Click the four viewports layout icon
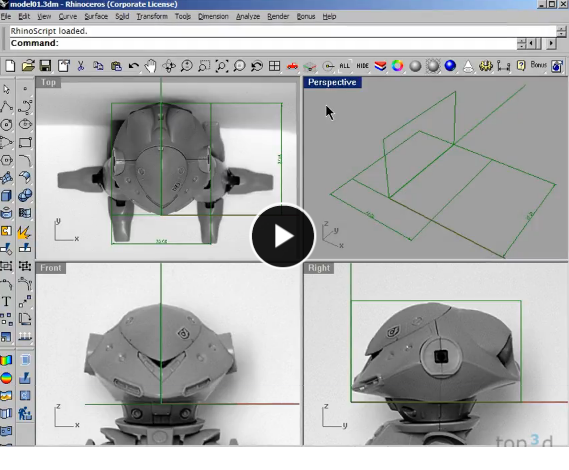Screen dimensions: 569x470 (x=274, y=66)
